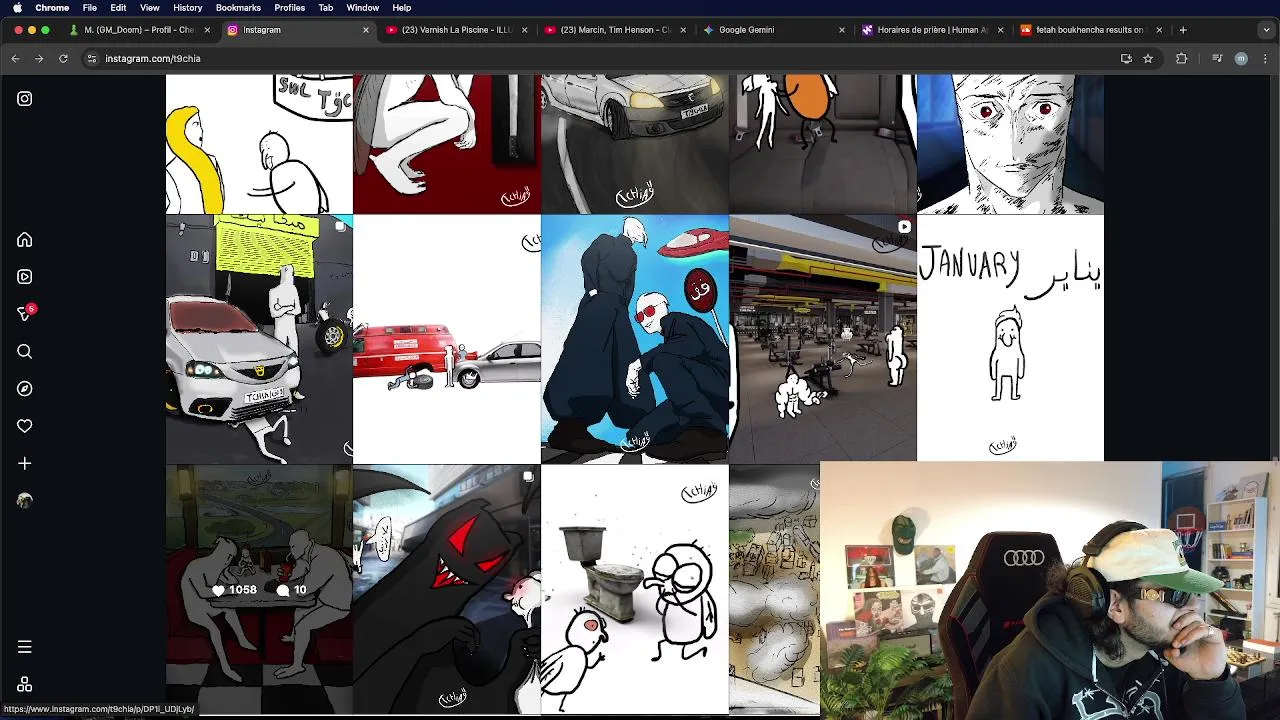Close the Horaires de prière tab
1280x720 pixels.
tap(1000, 30)
